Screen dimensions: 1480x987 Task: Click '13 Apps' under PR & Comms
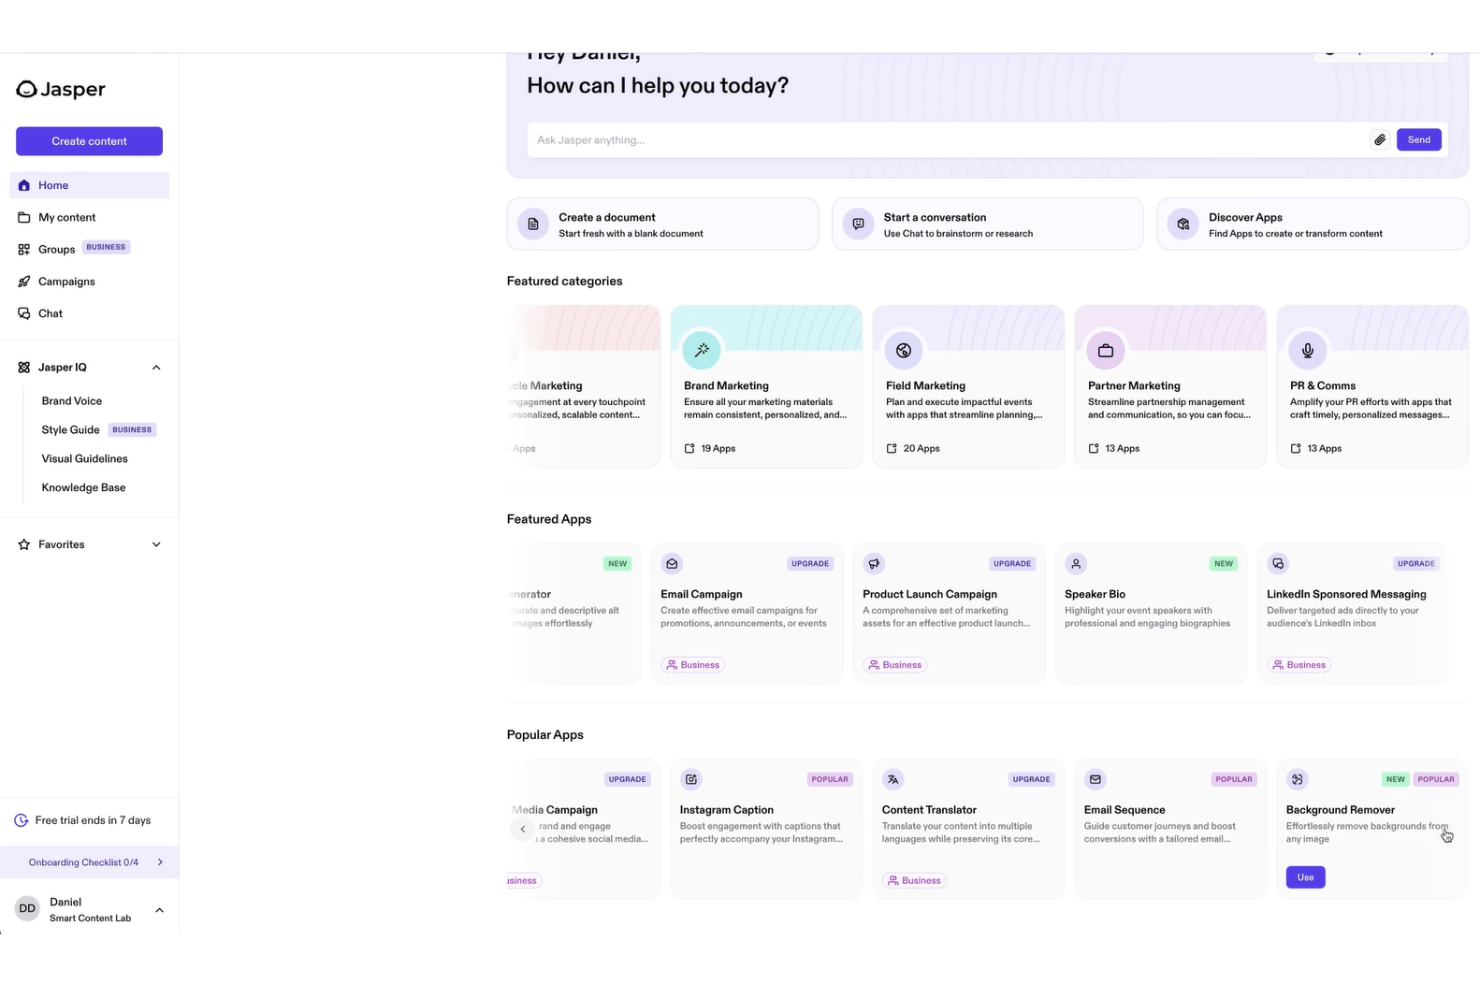pos(1324,449)
